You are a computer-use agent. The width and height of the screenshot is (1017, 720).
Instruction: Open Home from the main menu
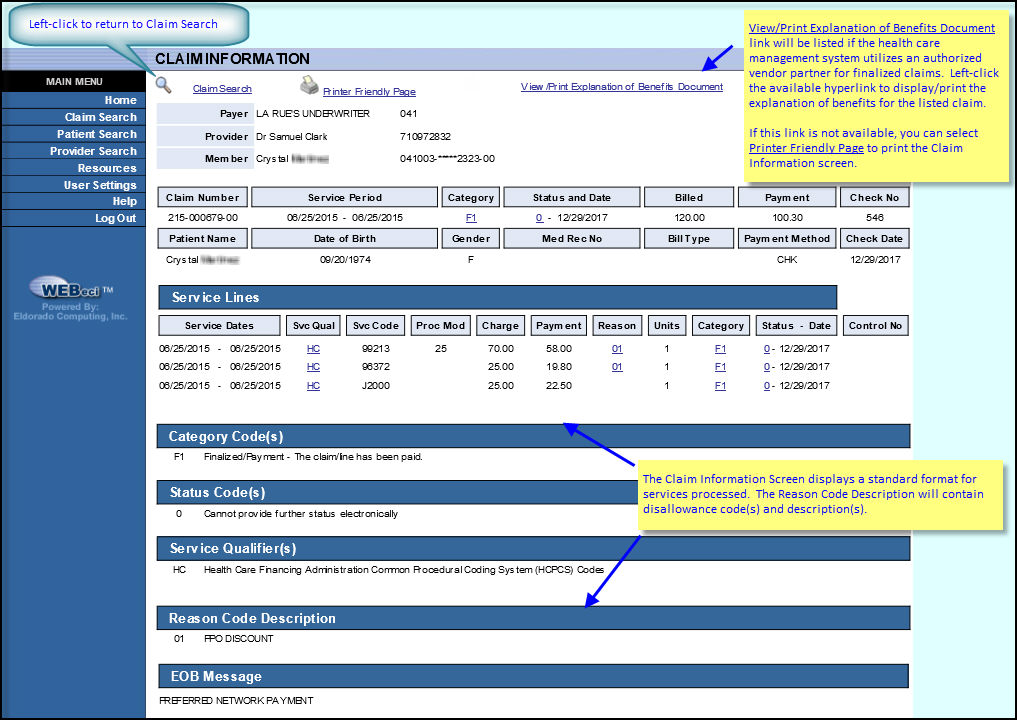(x=120, y=100)
